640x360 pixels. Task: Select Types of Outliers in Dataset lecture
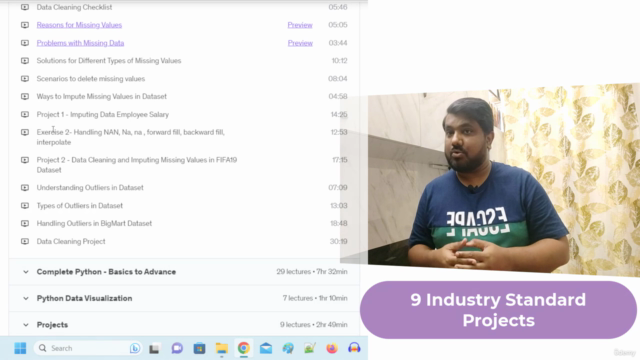[80, 206]
